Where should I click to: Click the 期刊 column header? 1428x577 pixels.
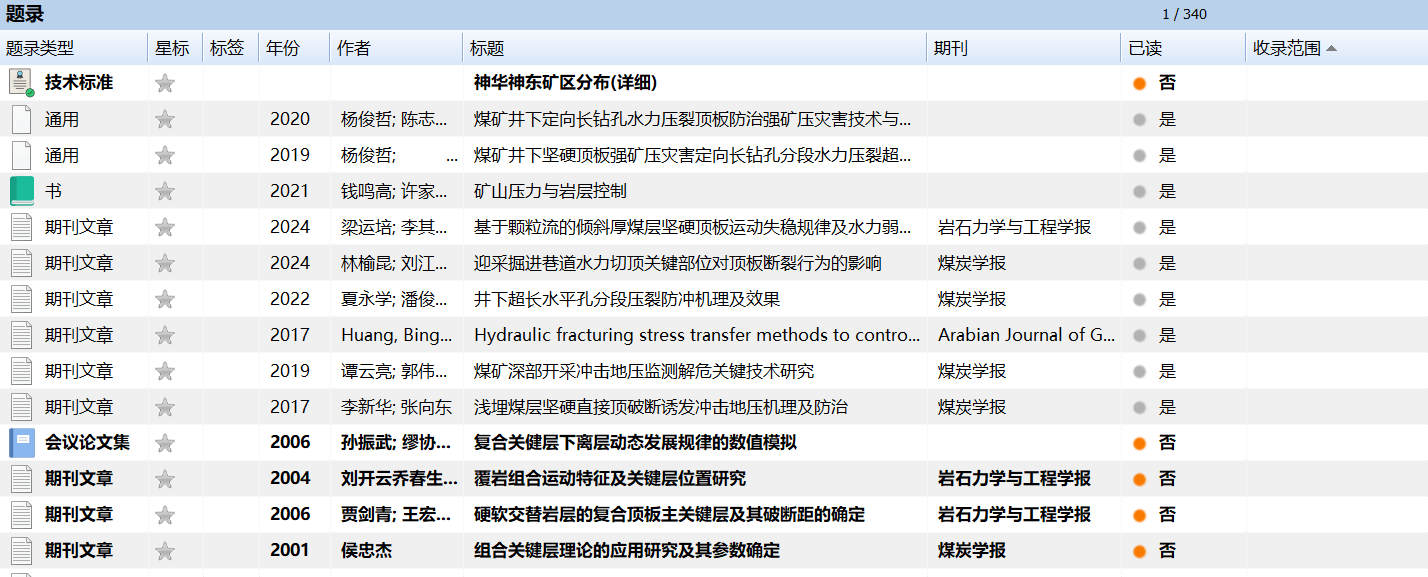click(x=950, y=48)
